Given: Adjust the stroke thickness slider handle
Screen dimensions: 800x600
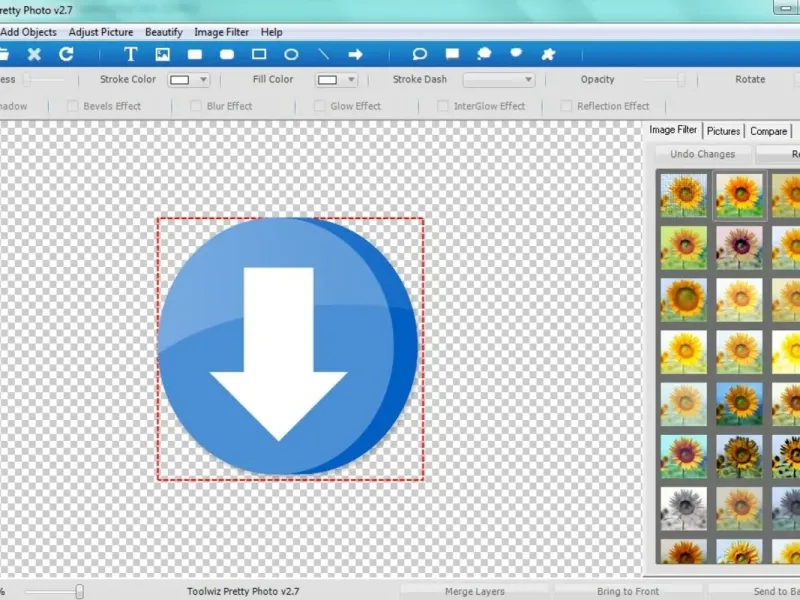Looking at the screenshot, I should (x=28, y=79).
